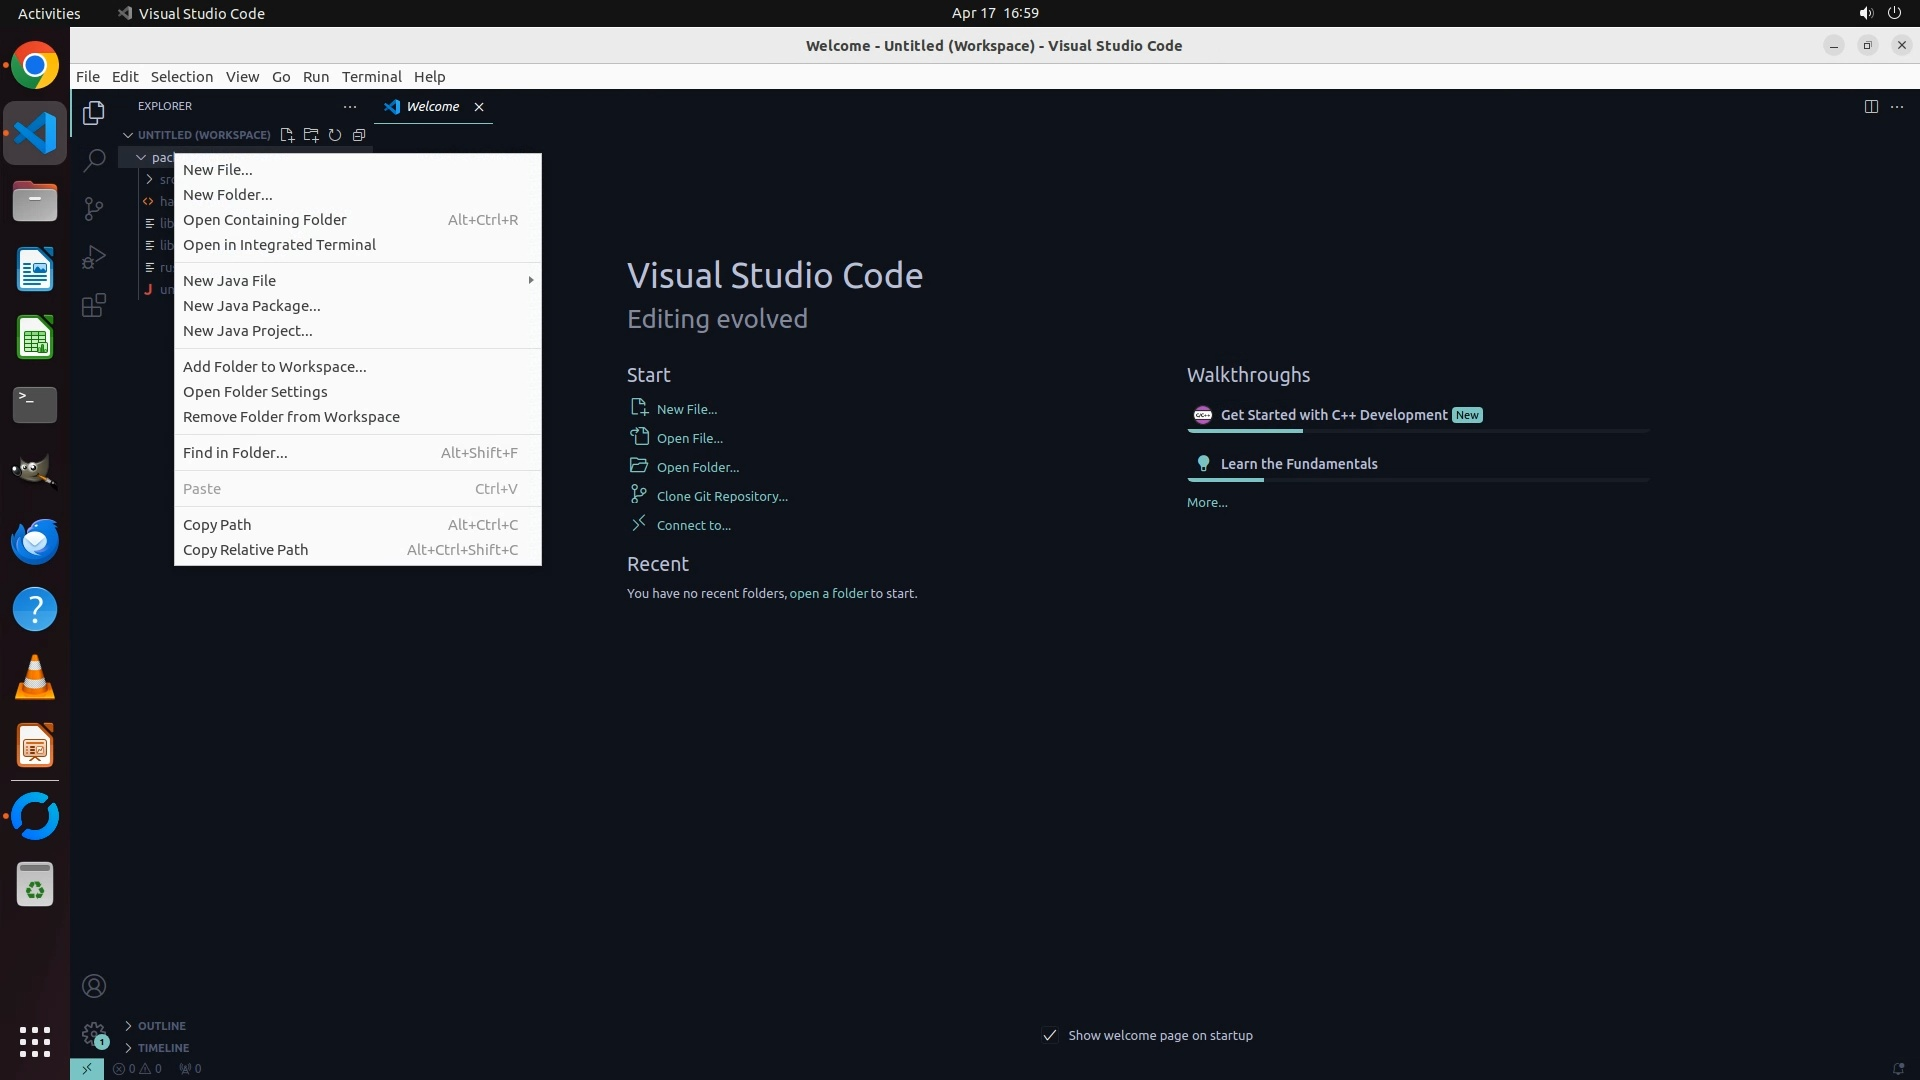
Task: Choose Open in Integrated Terminal
Action: [279, 245]
